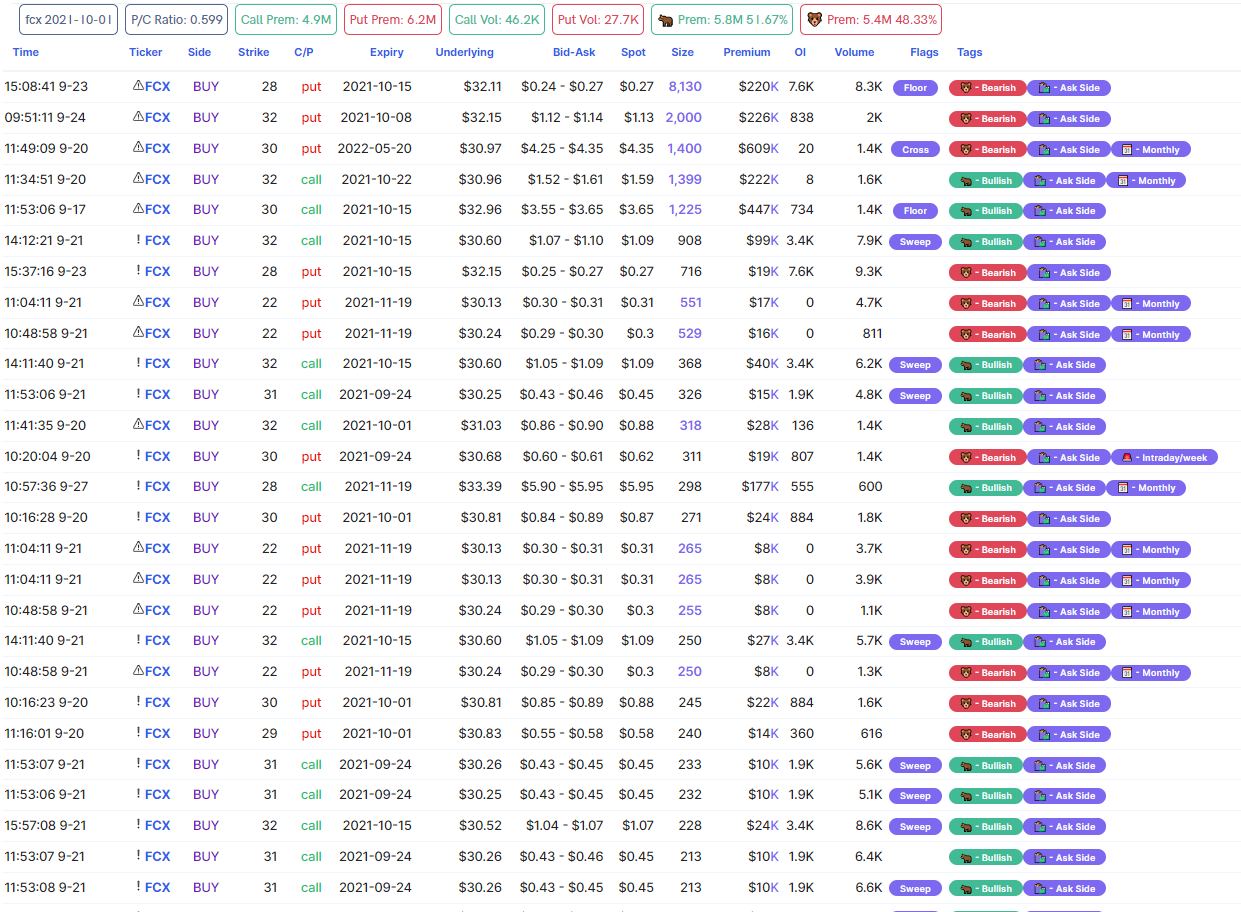Viewport: 1241px width, 912px height.
Task: Click the search field showing fcx 2021-10-01
Action: tap(67, 19)
